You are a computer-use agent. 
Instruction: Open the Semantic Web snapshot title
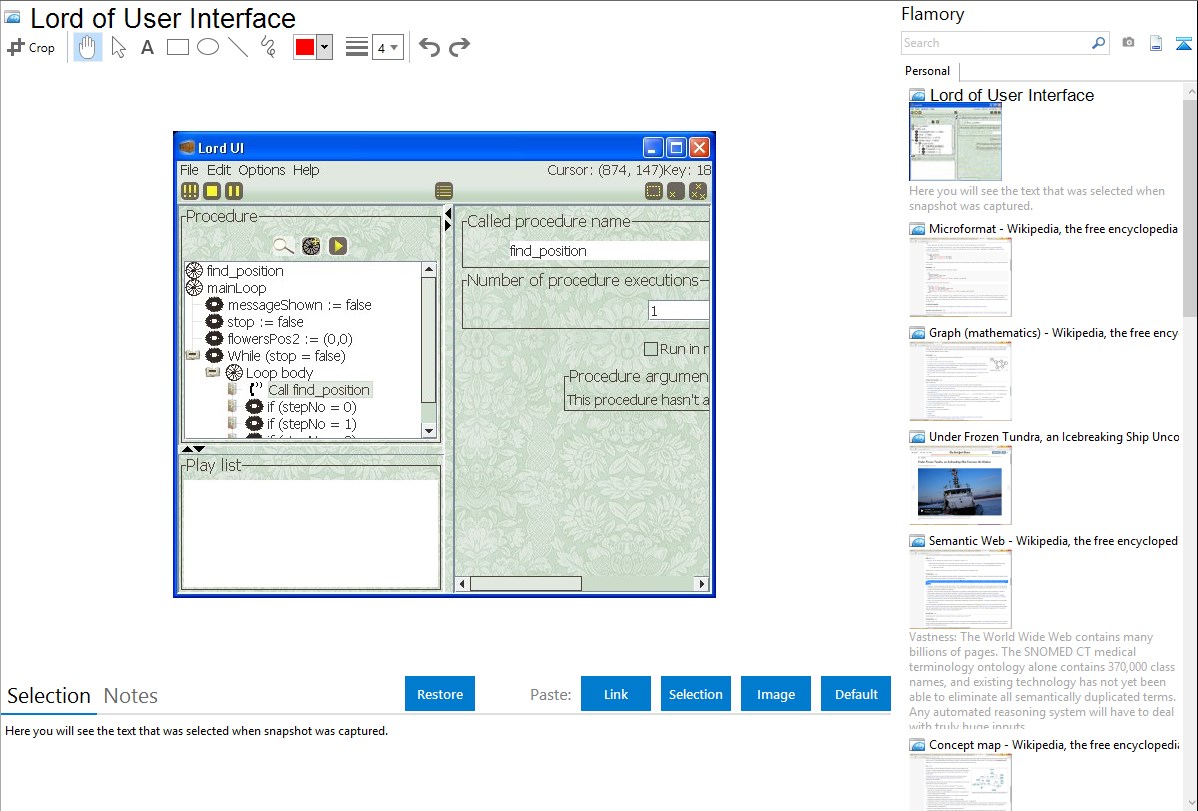[1053, 541]
